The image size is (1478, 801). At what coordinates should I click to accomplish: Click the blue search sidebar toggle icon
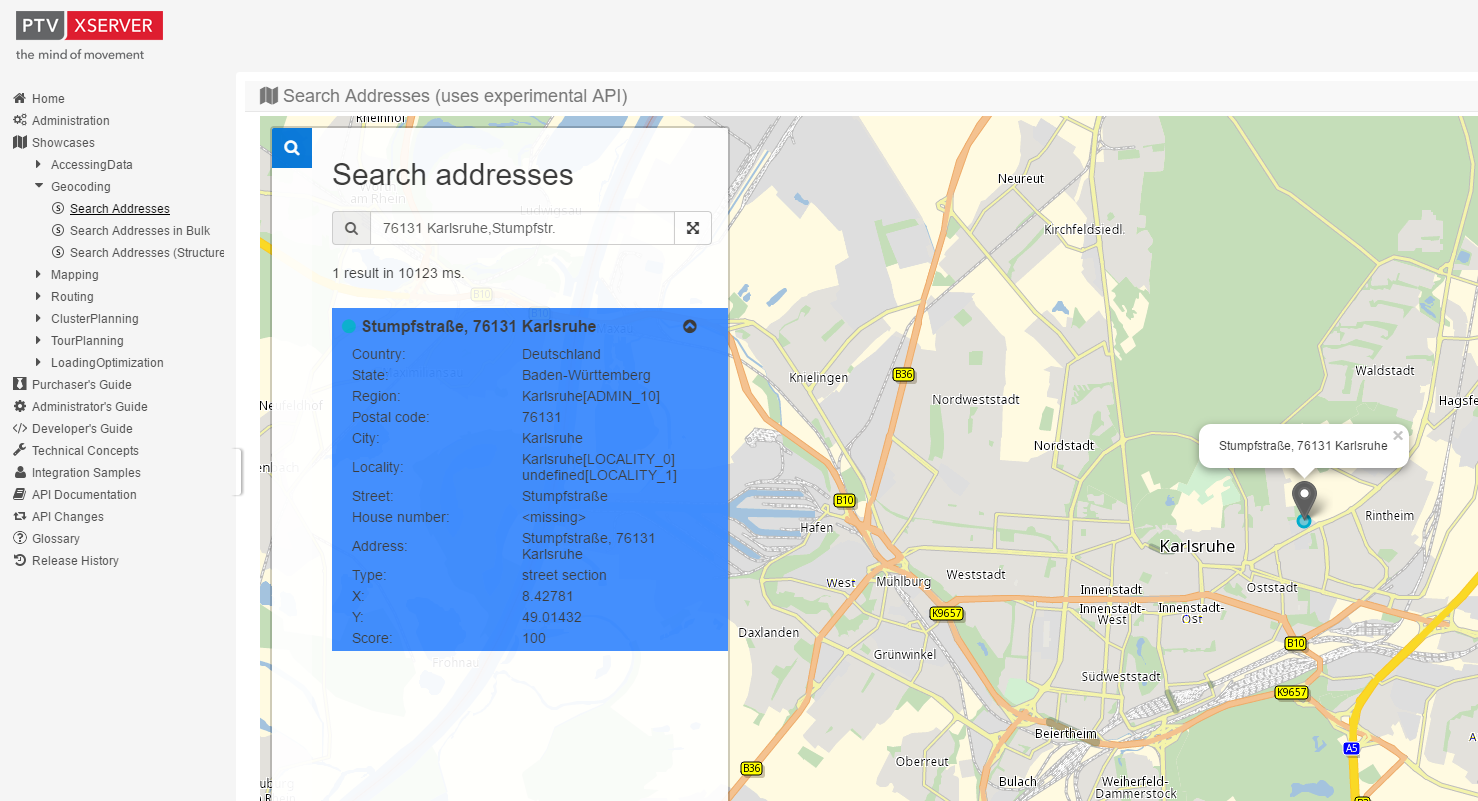tap(292, 148)
